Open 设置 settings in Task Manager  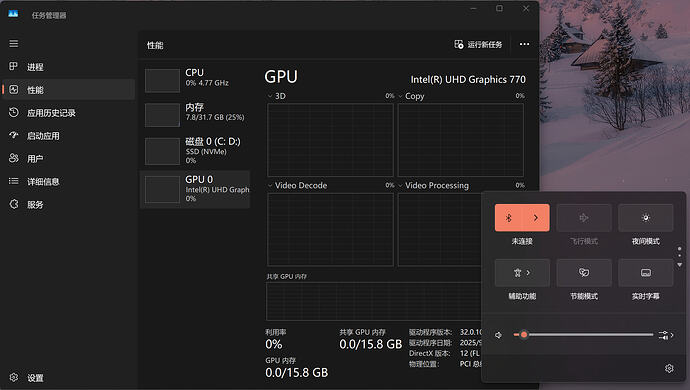click(x=68, y=378)
